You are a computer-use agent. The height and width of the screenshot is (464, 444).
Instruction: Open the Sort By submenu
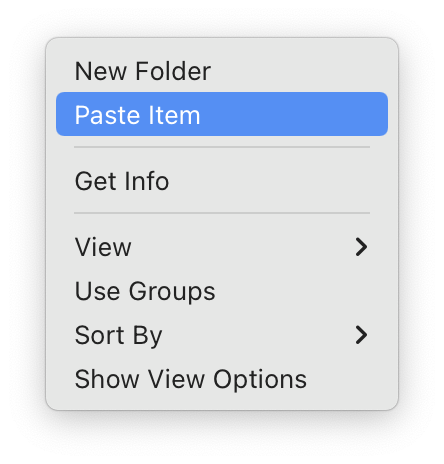pos(222,335)
